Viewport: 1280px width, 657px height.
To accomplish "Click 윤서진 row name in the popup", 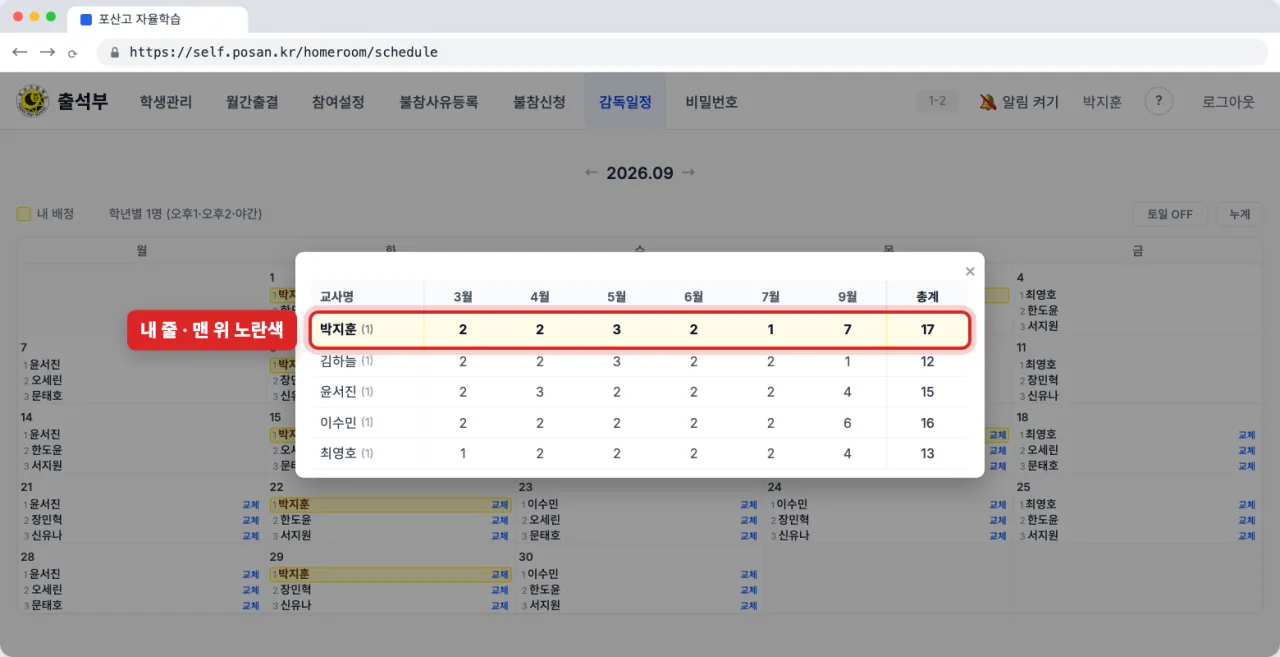I will click(x=338, y=392).
